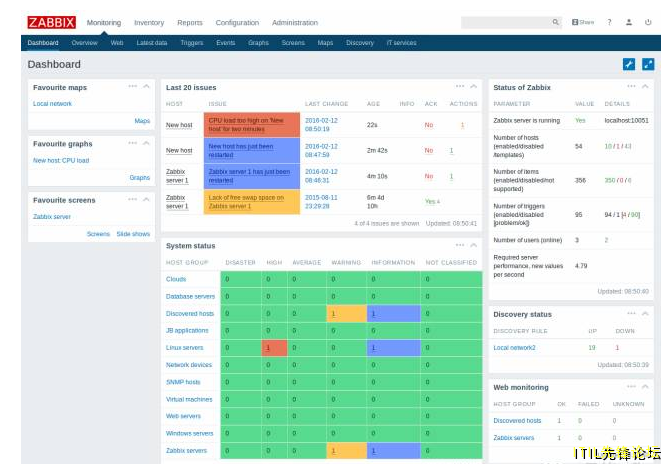Open Web monitoring widget options menu

coord(631,386)
